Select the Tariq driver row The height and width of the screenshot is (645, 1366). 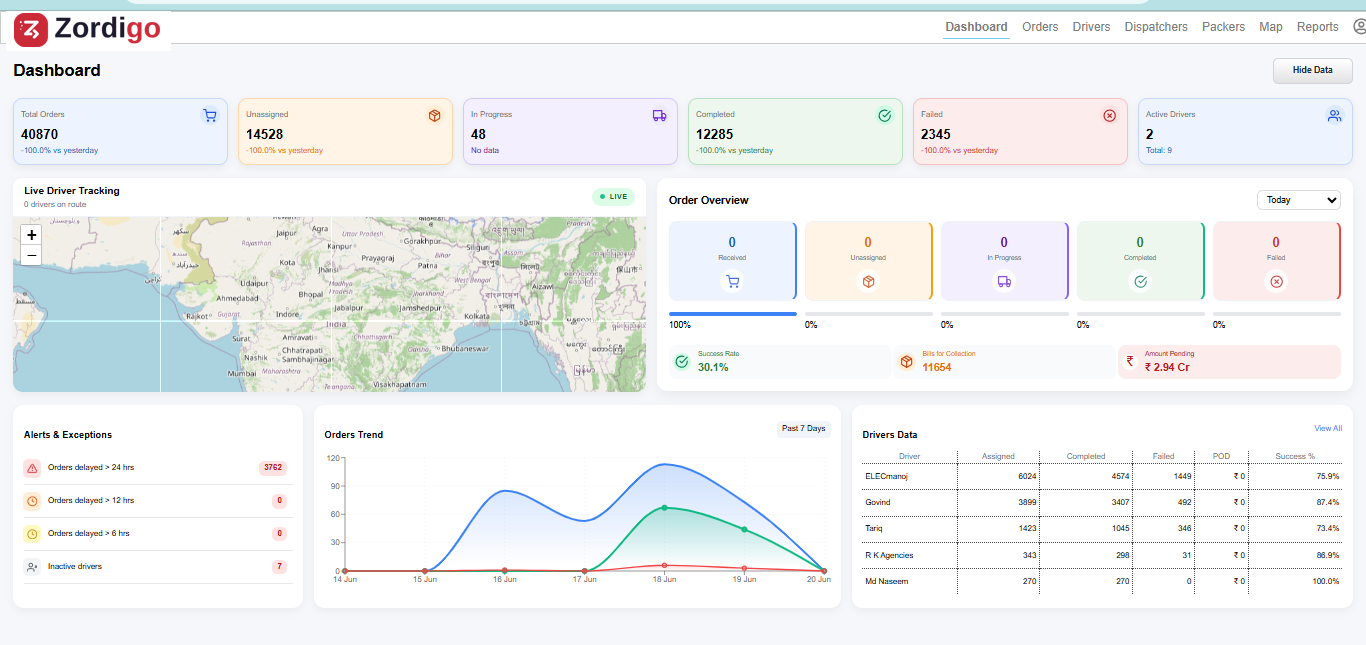click(1101, 529)
